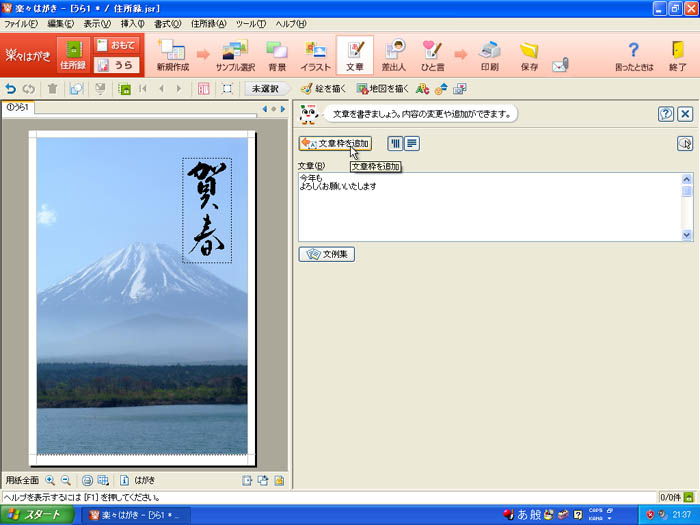Click the Windows スタート button
Image resolution: width=700 pixels, height=525 pixels.
tap(38, 515)
